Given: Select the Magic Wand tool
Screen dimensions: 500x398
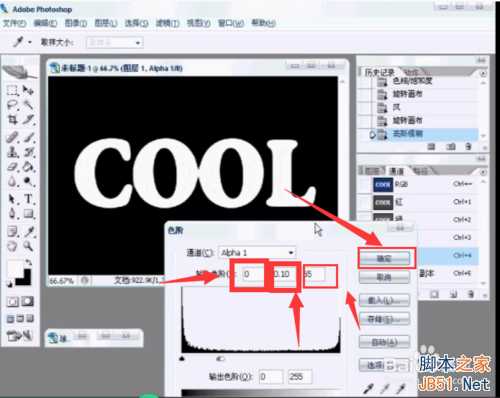Looking at the screenshot, I should 28,105.
